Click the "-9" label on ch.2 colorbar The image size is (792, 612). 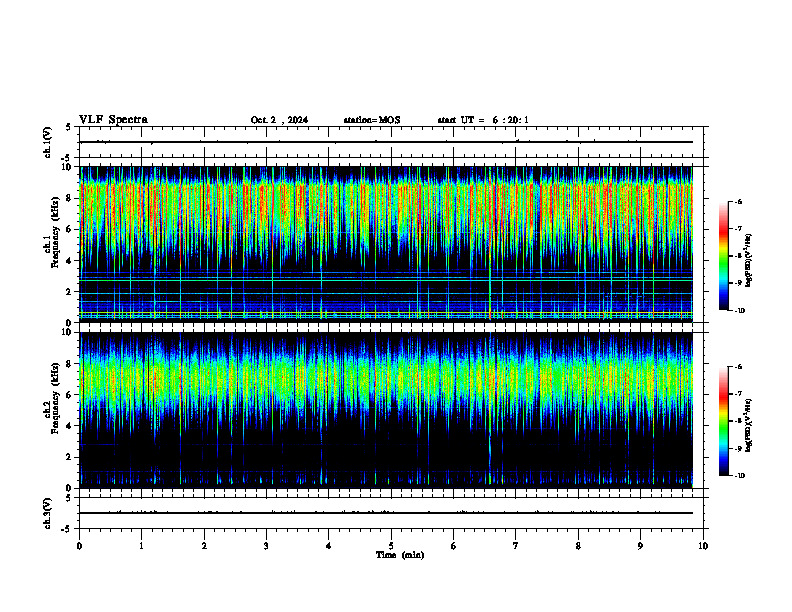pos(738,448)
